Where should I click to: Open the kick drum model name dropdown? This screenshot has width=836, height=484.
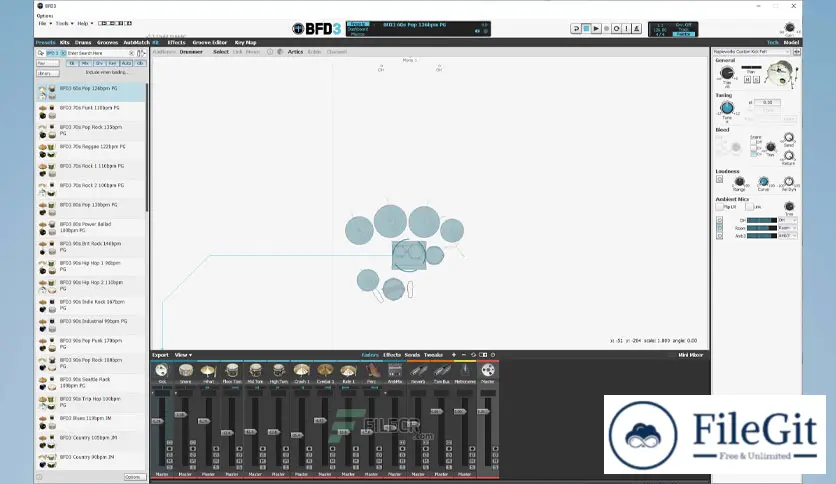coord(752,52)
